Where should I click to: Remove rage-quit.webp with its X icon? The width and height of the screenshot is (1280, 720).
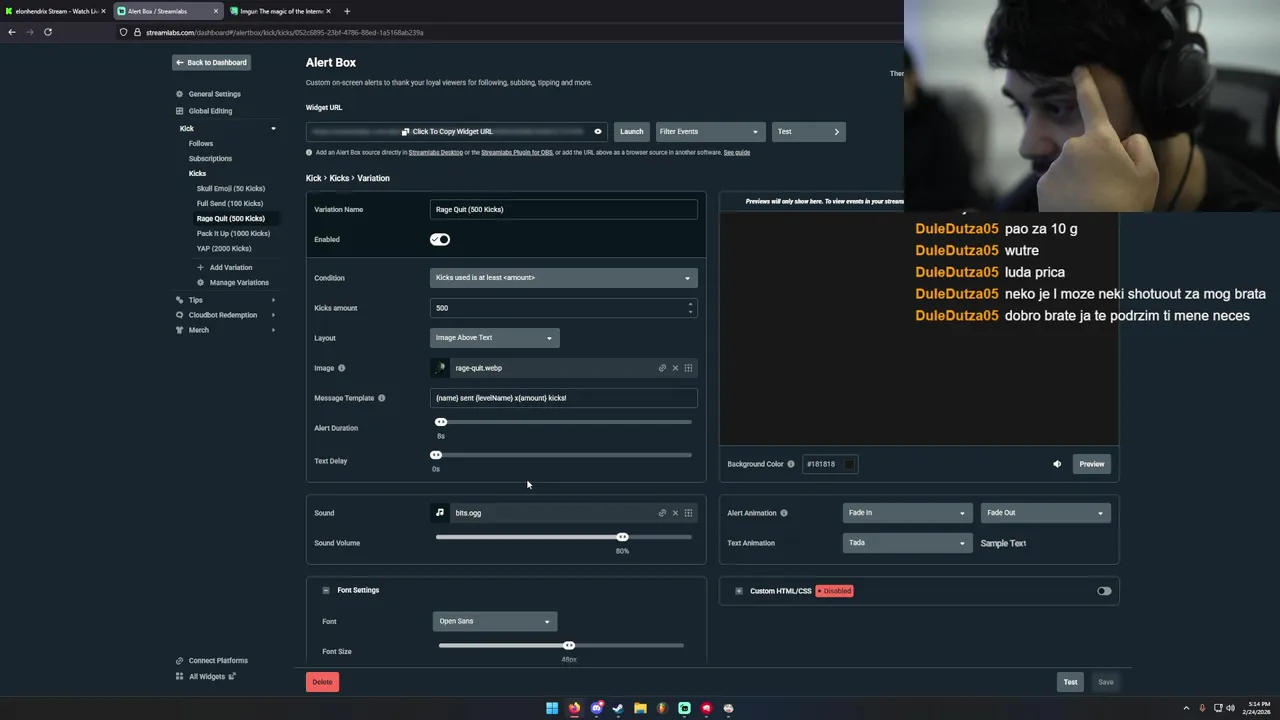675,368
